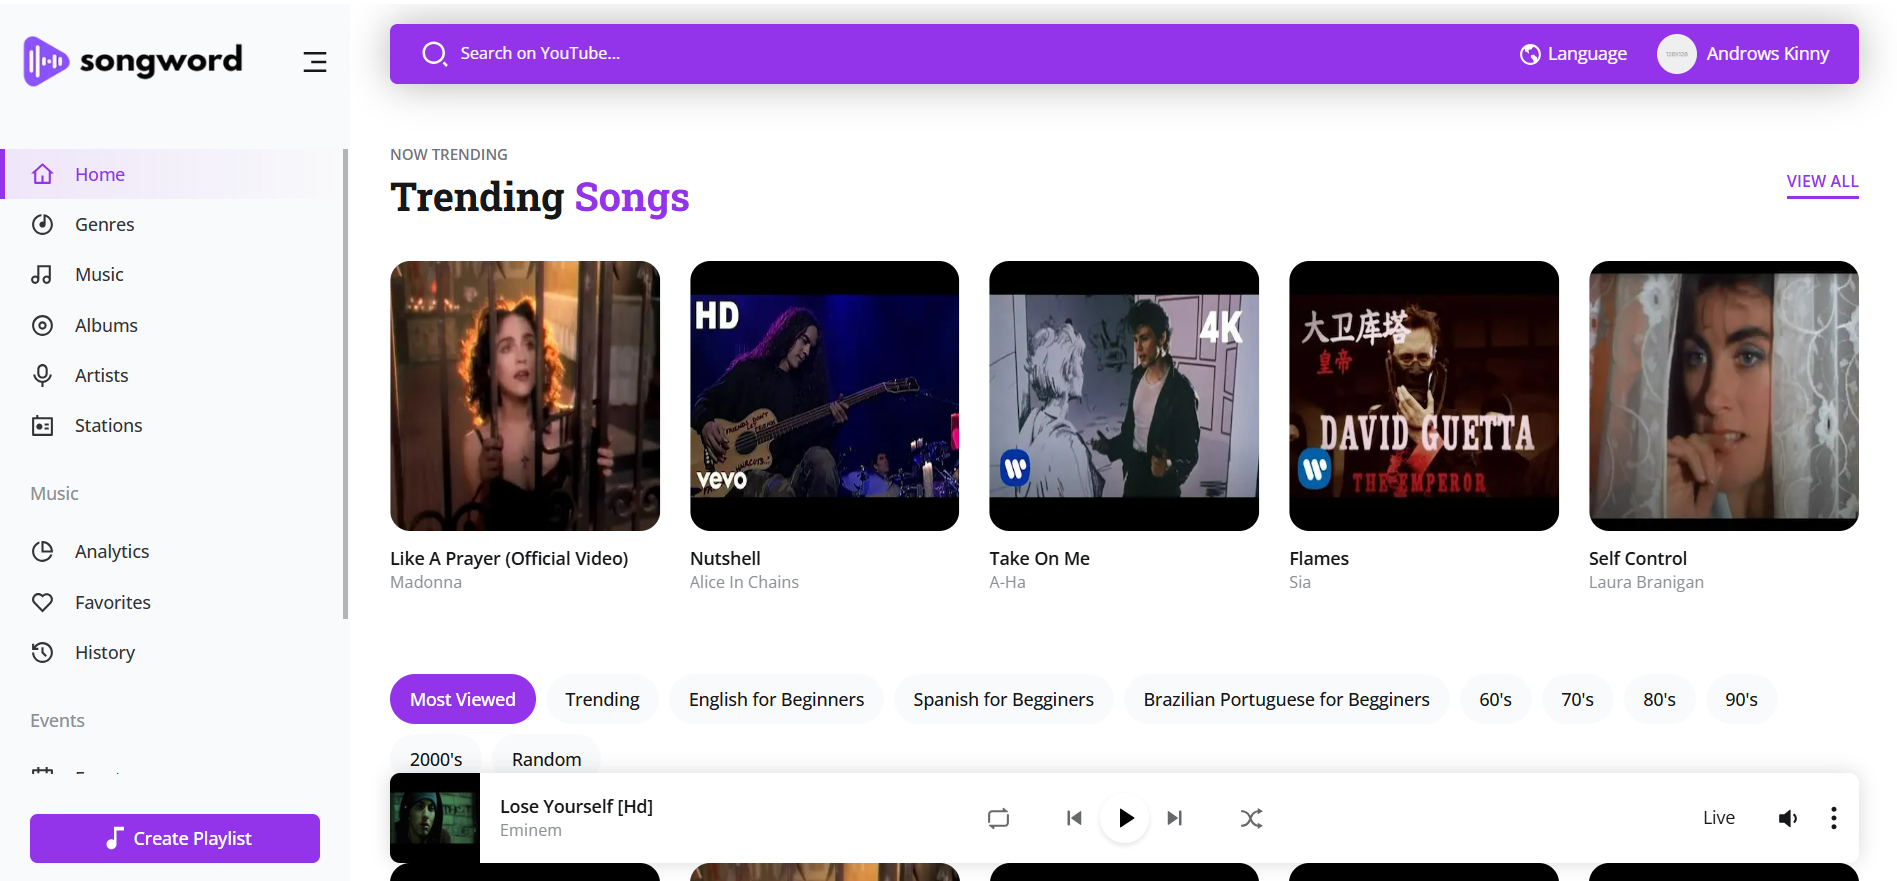Click the VIEW ALL link

1822,182
